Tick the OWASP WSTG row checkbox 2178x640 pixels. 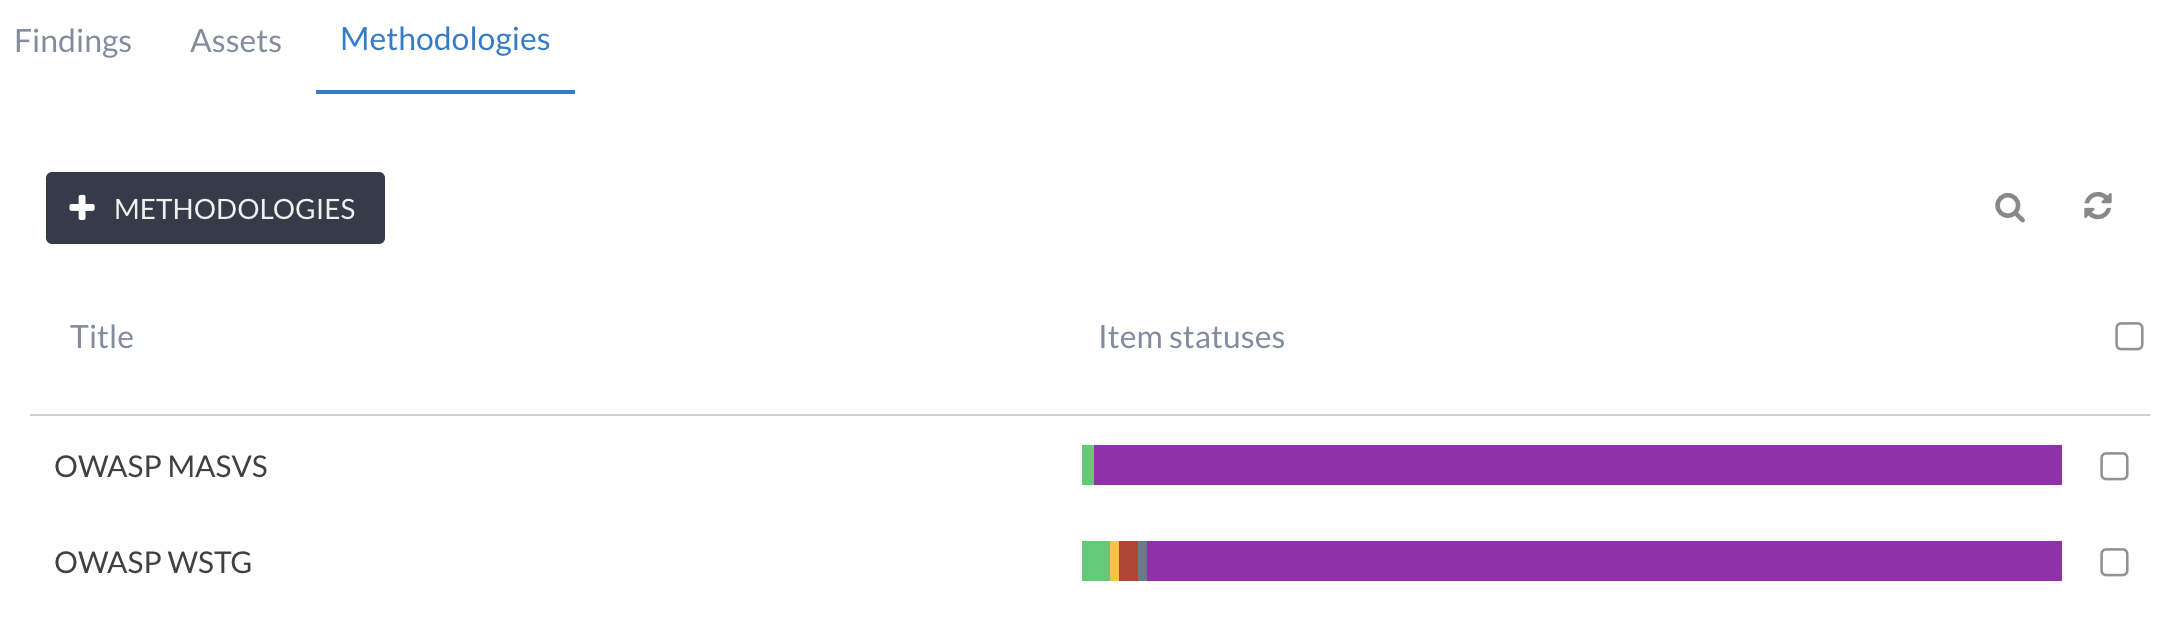pyautogui.click(x=2114, y=562)
